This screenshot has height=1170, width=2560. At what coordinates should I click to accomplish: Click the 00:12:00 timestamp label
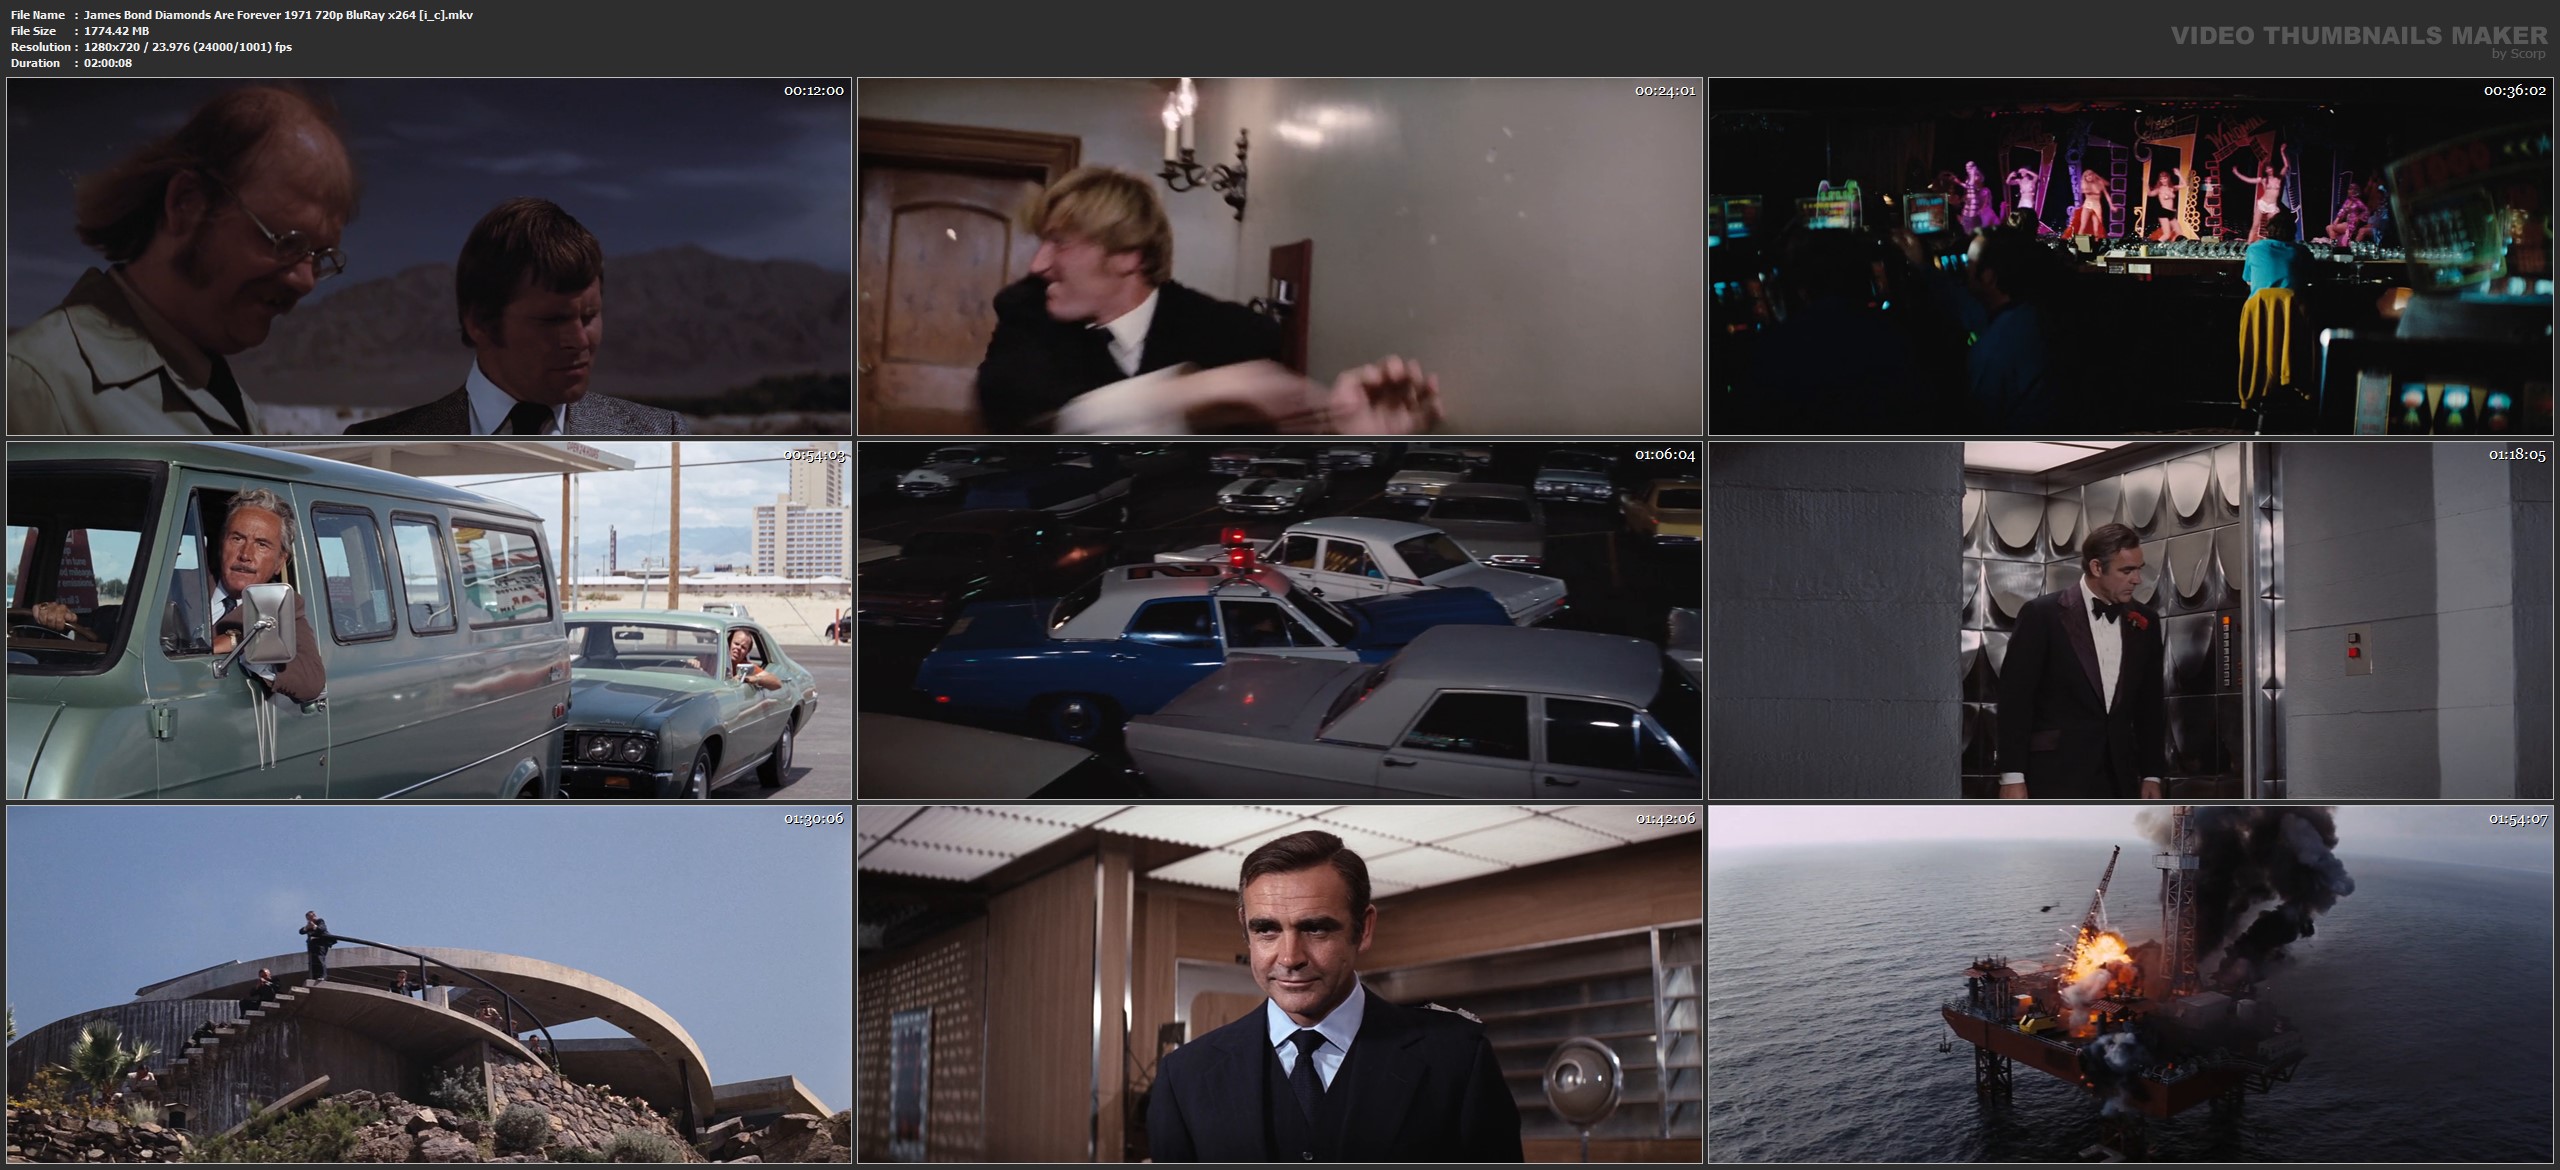coord(813,90)
